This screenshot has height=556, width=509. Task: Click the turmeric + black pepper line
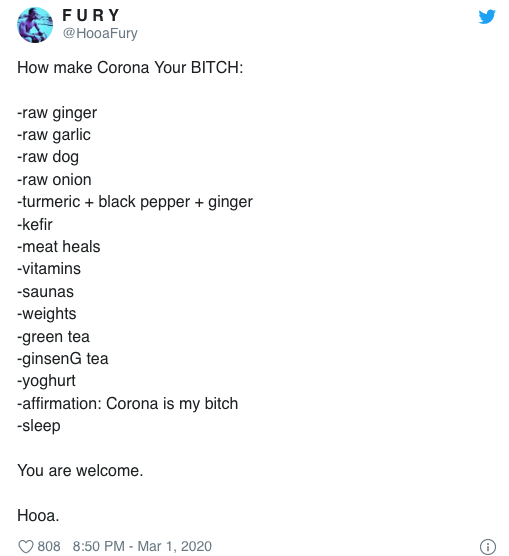135,202
